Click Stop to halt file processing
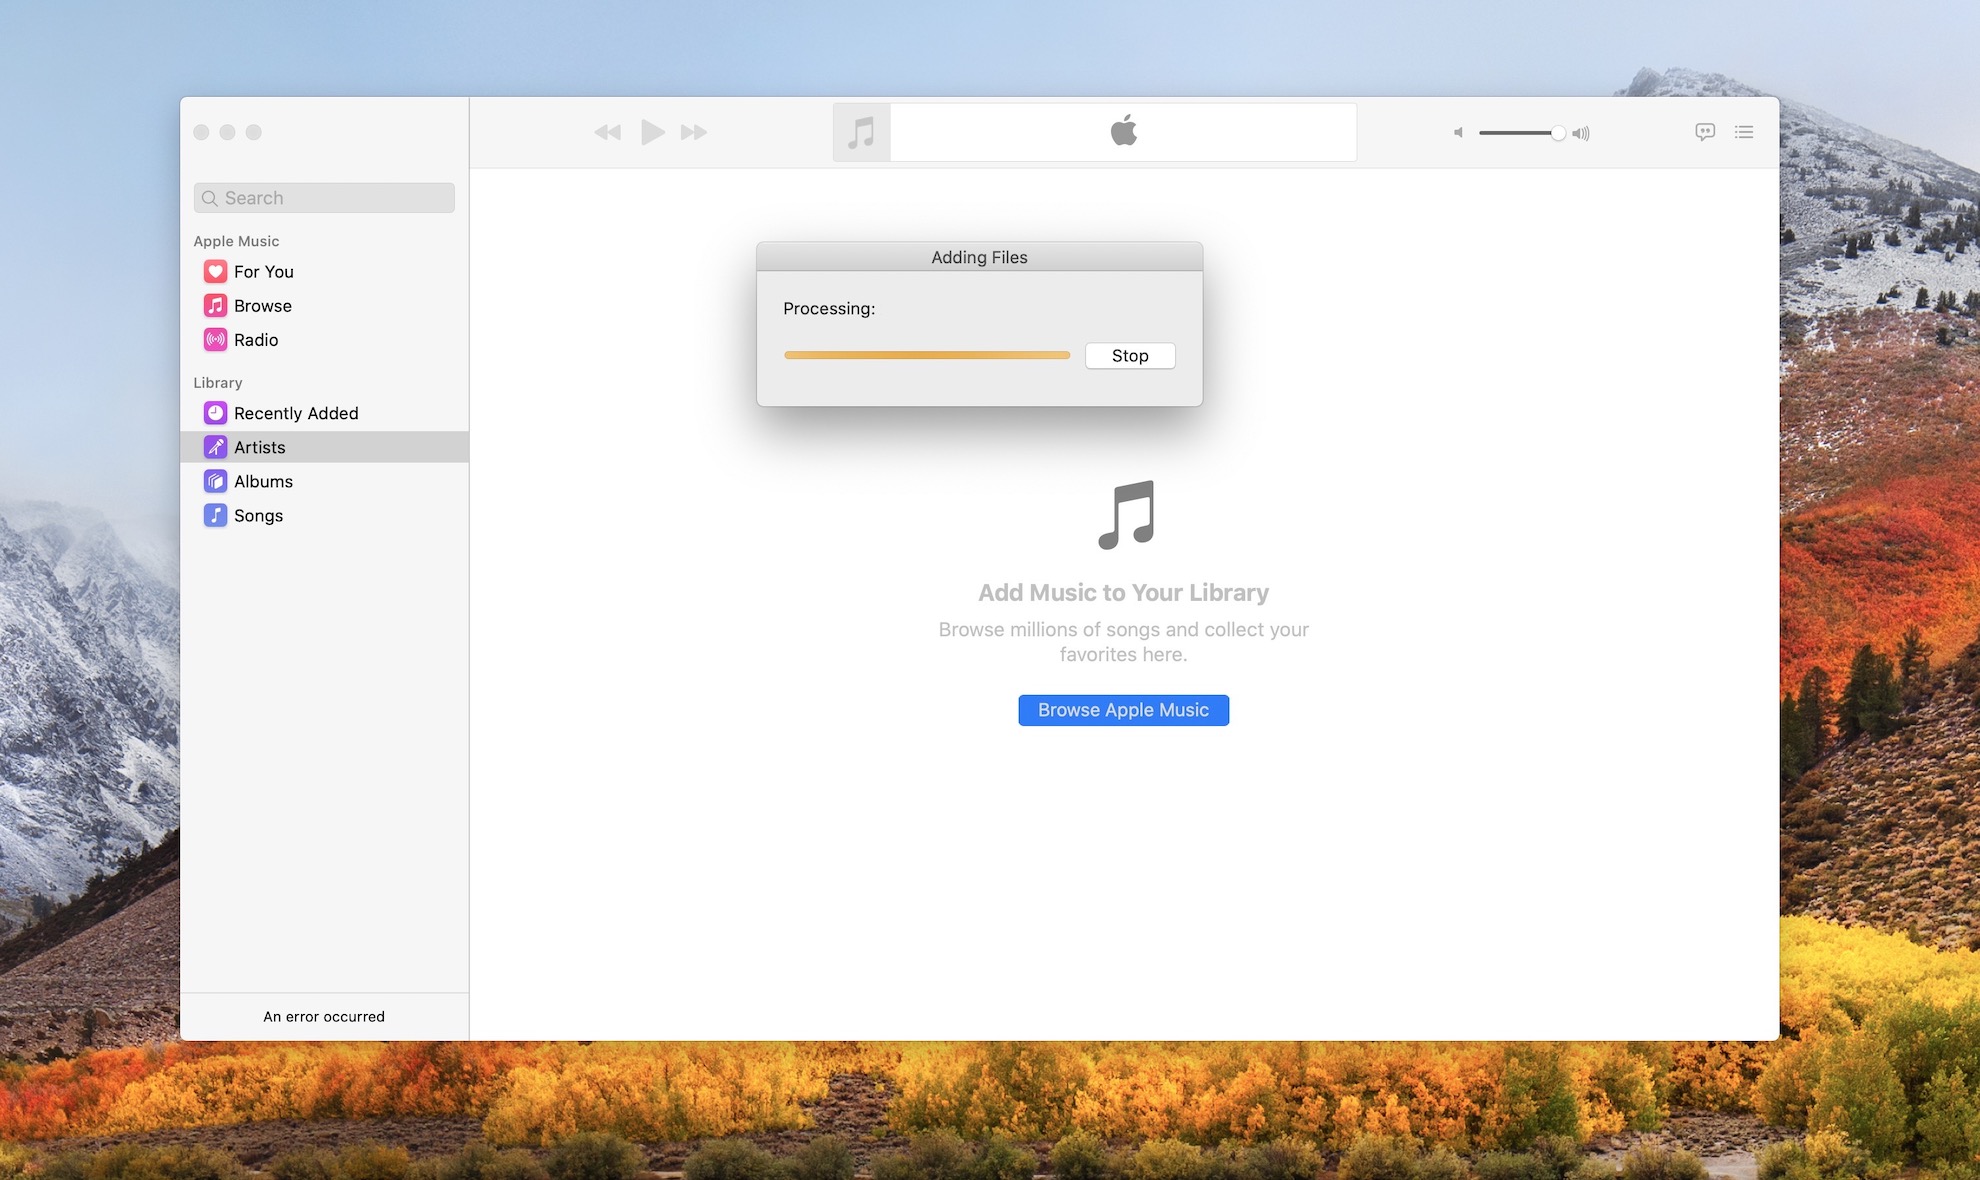 pos(1129,354)
